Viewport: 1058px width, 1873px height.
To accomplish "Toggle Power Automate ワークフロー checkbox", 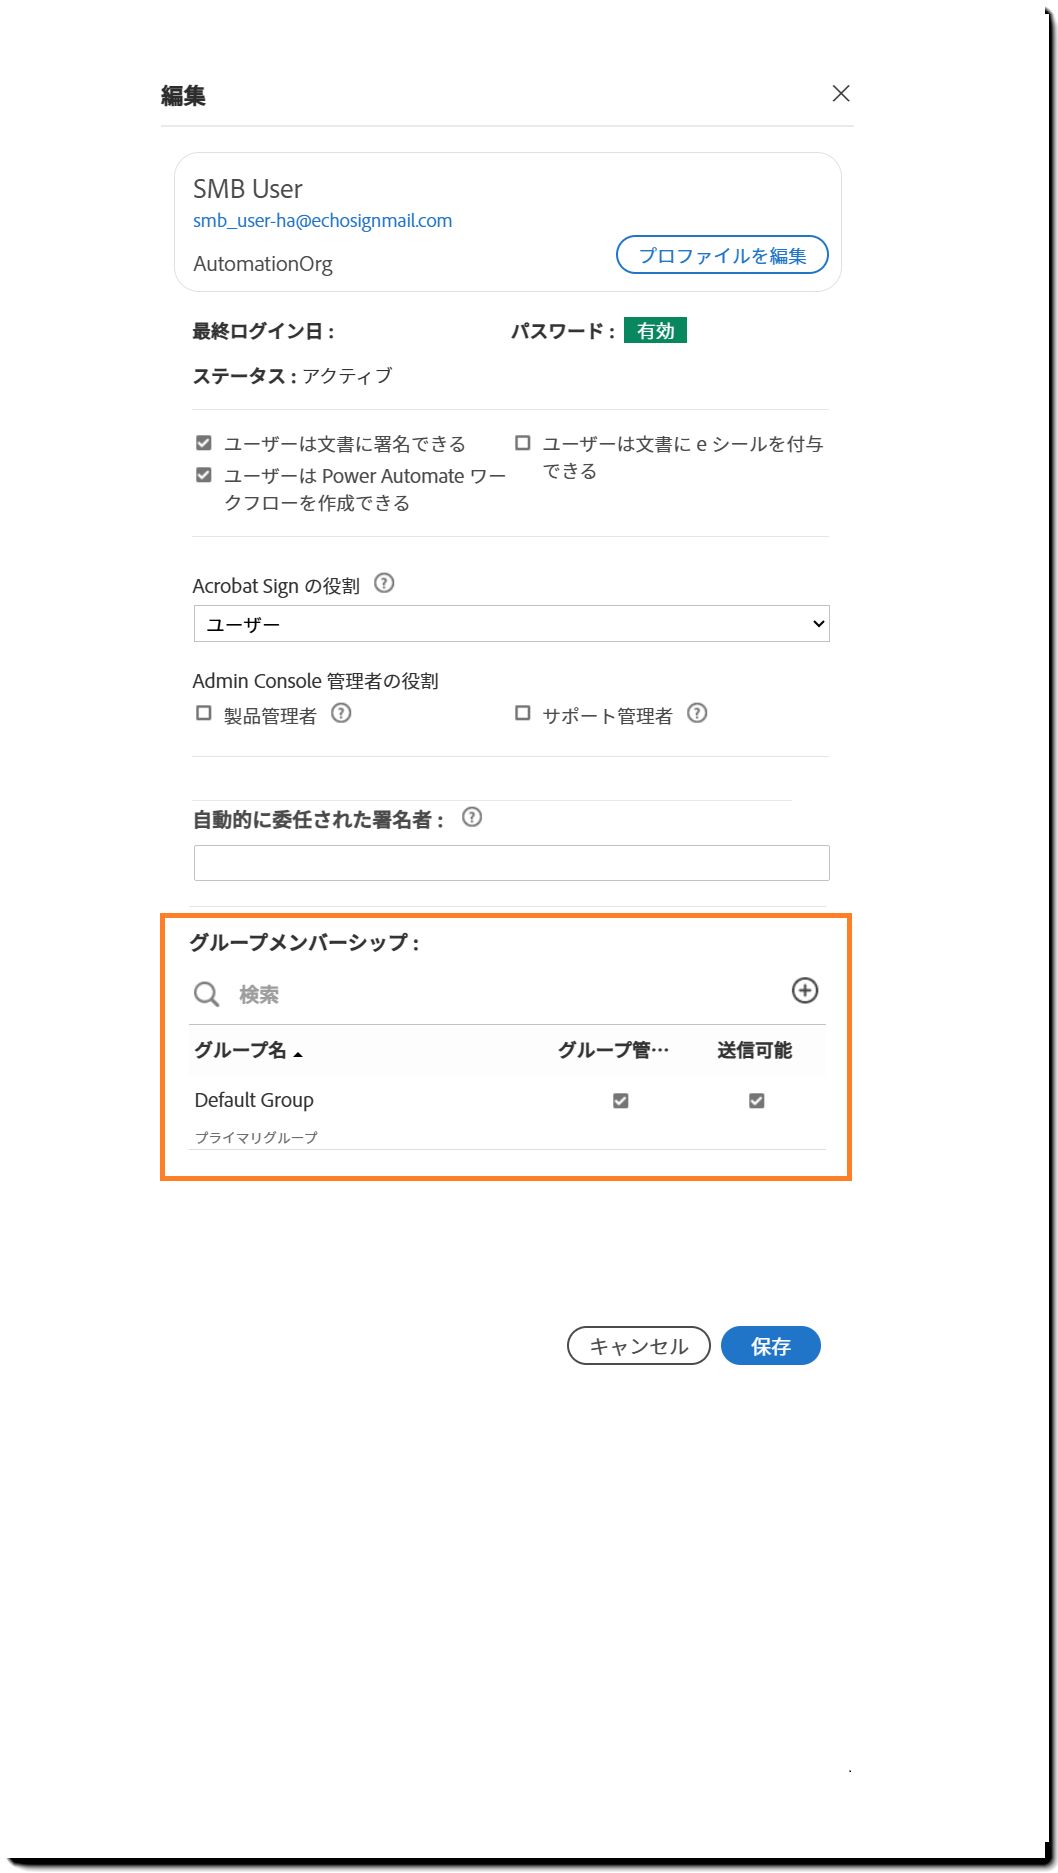I will 204,475.
